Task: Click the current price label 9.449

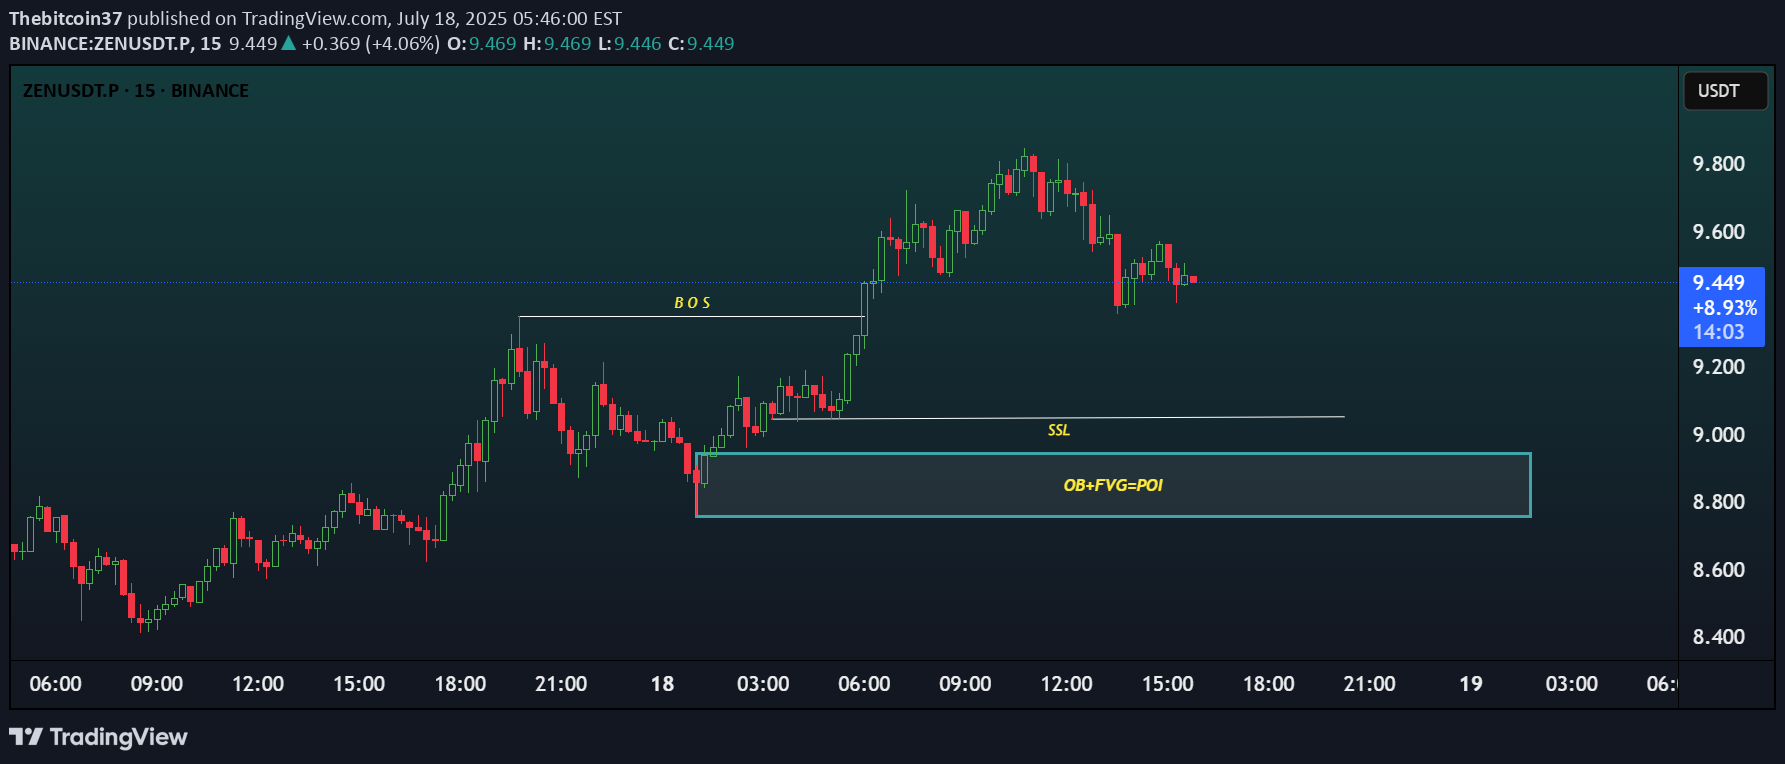Action: pos(1718,283)
